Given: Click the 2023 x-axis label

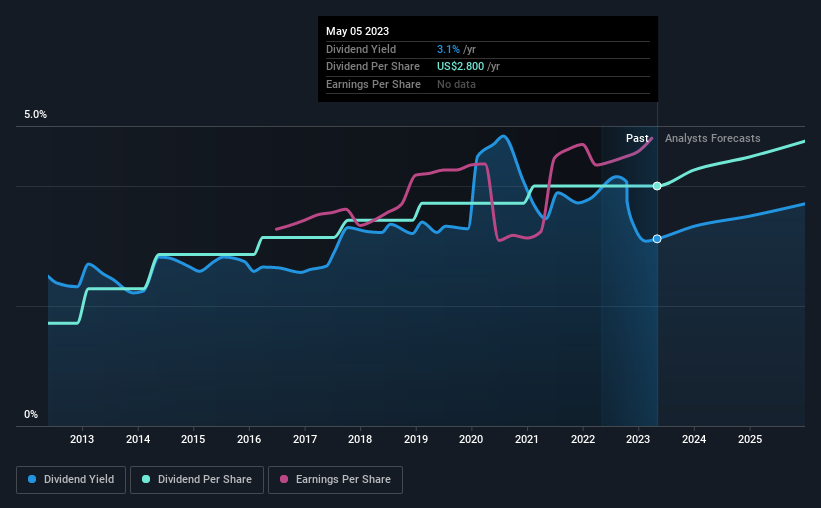Looking at the screenshot, I should click(638, 439).
